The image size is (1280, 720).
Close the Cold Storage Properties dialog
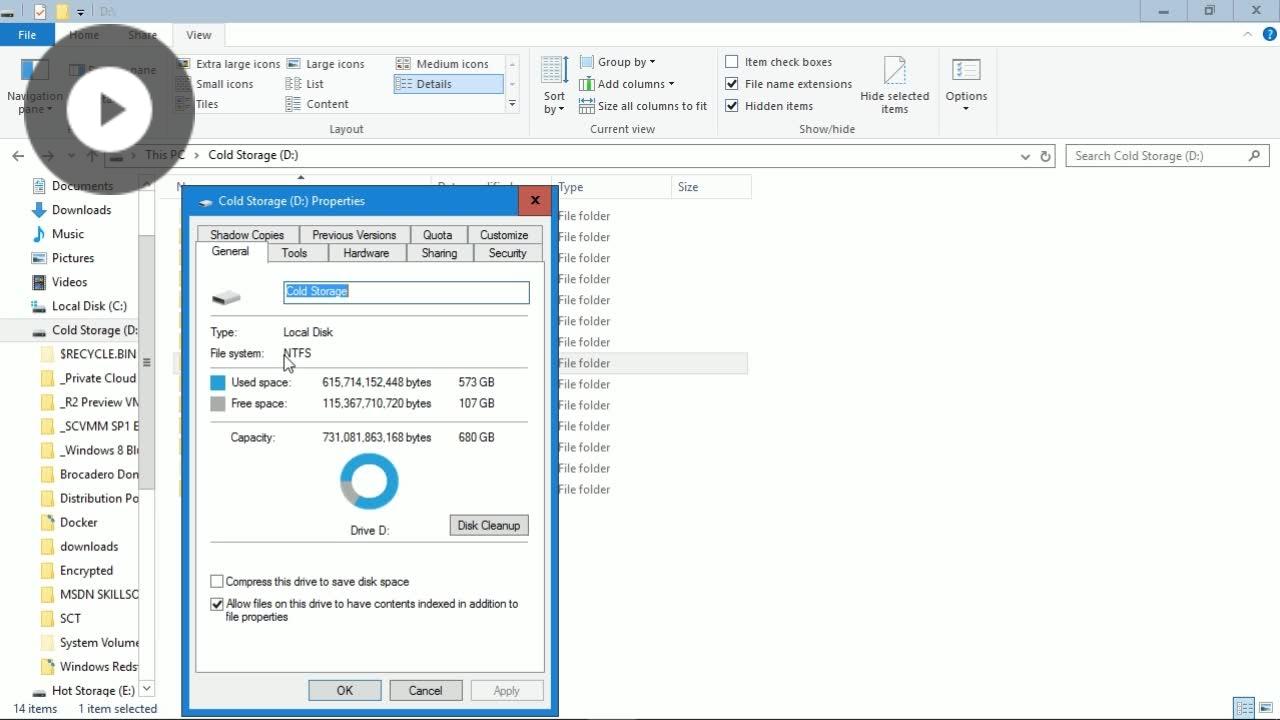[535, 200]
